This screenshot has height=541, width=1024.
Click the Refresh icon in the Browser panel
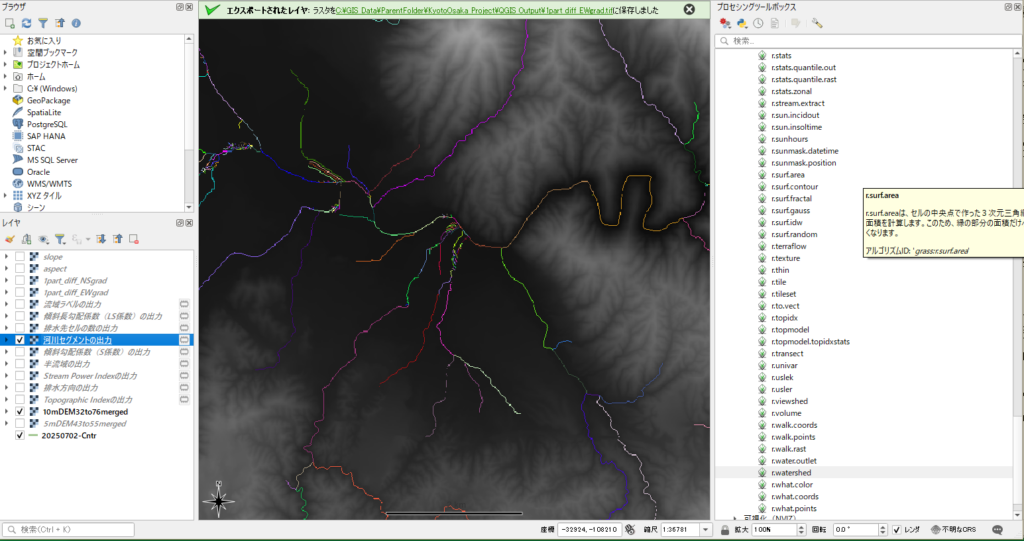click(x=26, y=22)
